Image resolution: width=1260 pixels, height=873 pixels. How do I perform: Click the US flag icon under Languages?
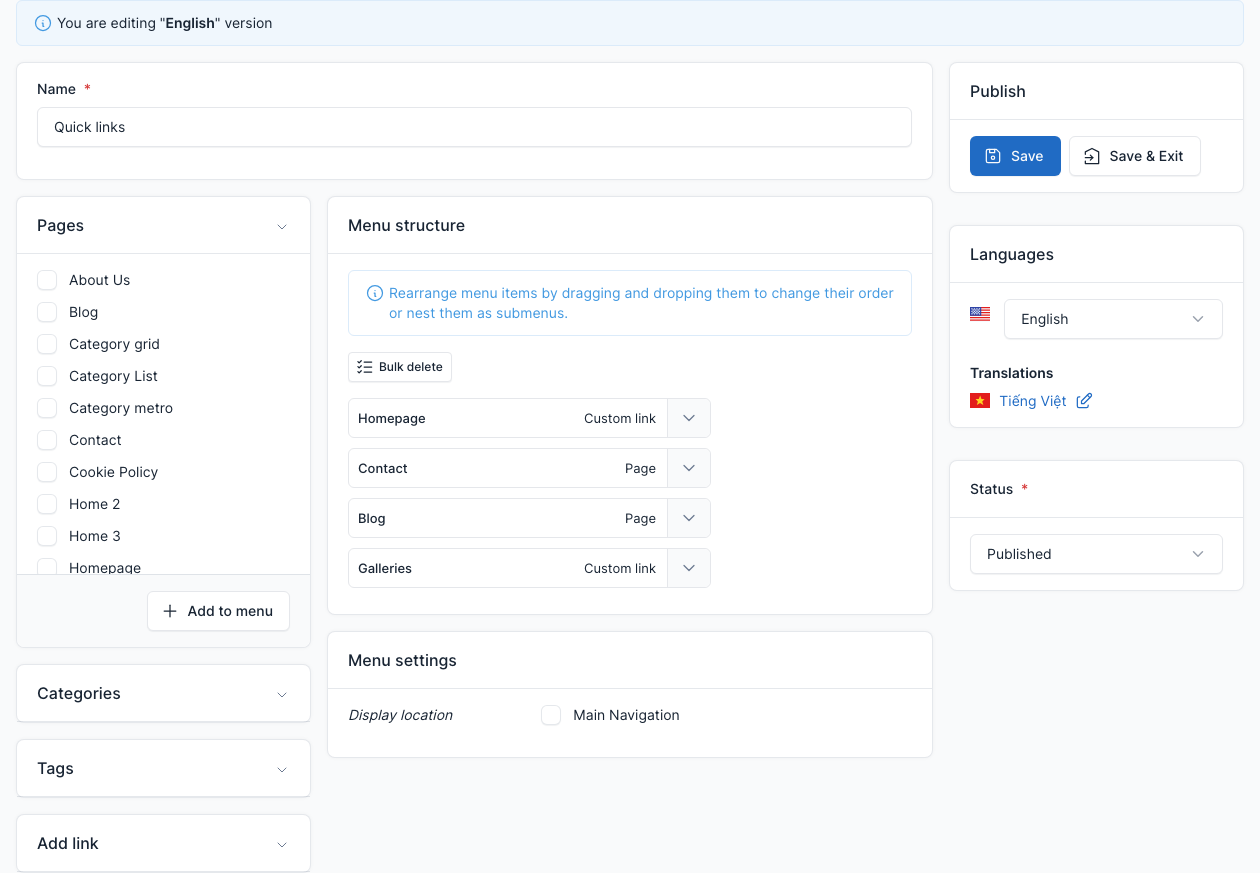980,314
